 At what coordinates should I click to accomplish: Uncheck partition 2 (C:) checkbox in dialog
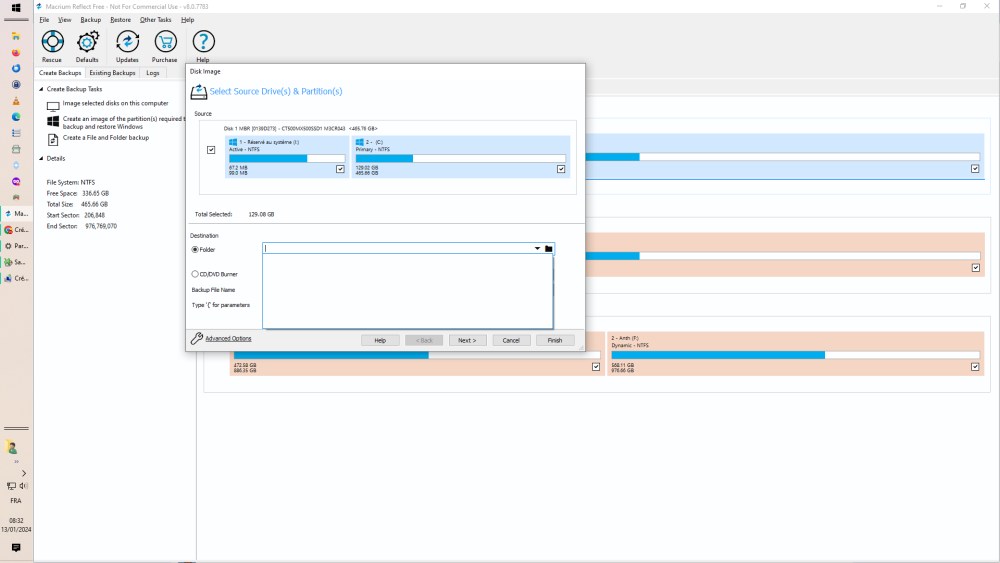[561, 169]
